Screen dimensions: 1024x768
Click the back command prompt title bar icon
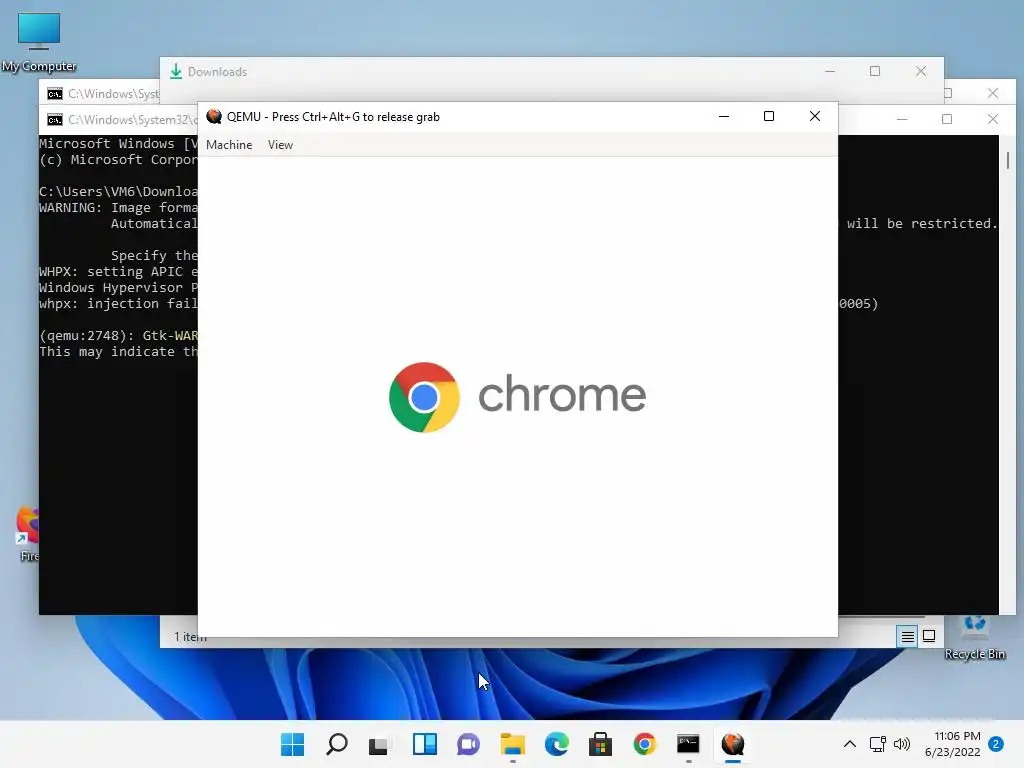click(x=55, y=94)
